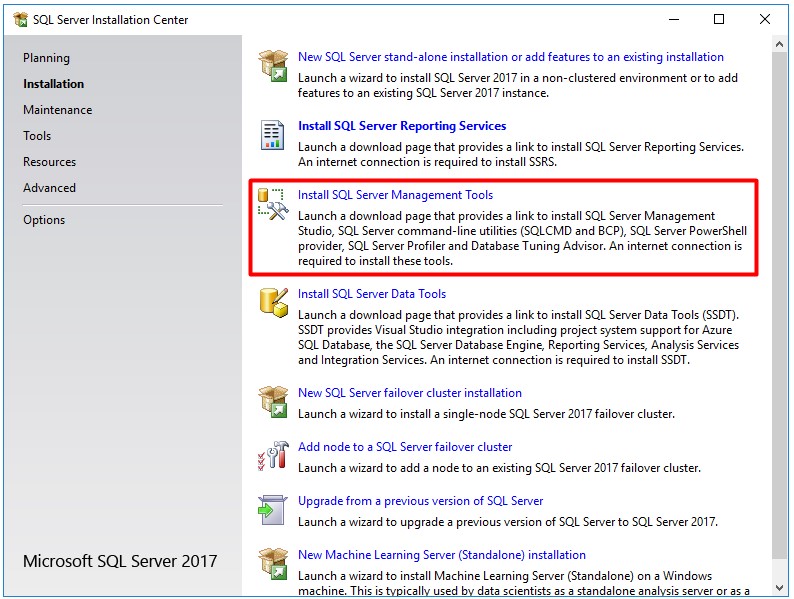Select the Maintenance section in sidebar

click(x=57, y=110)
